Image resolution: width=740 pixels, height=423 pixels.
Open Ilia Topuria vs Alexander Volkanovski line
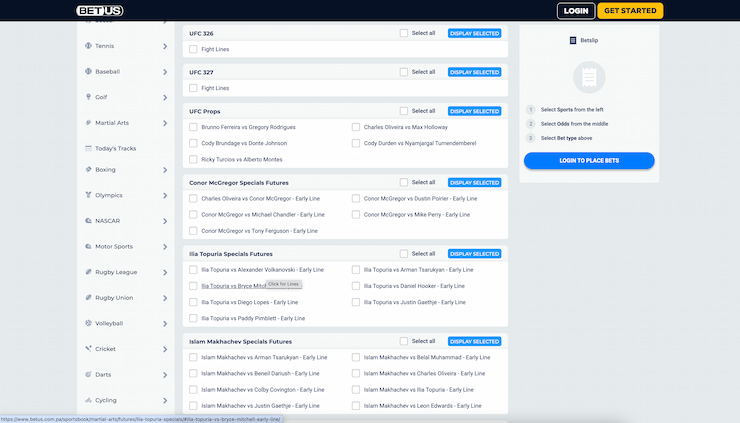click(262, 270)
